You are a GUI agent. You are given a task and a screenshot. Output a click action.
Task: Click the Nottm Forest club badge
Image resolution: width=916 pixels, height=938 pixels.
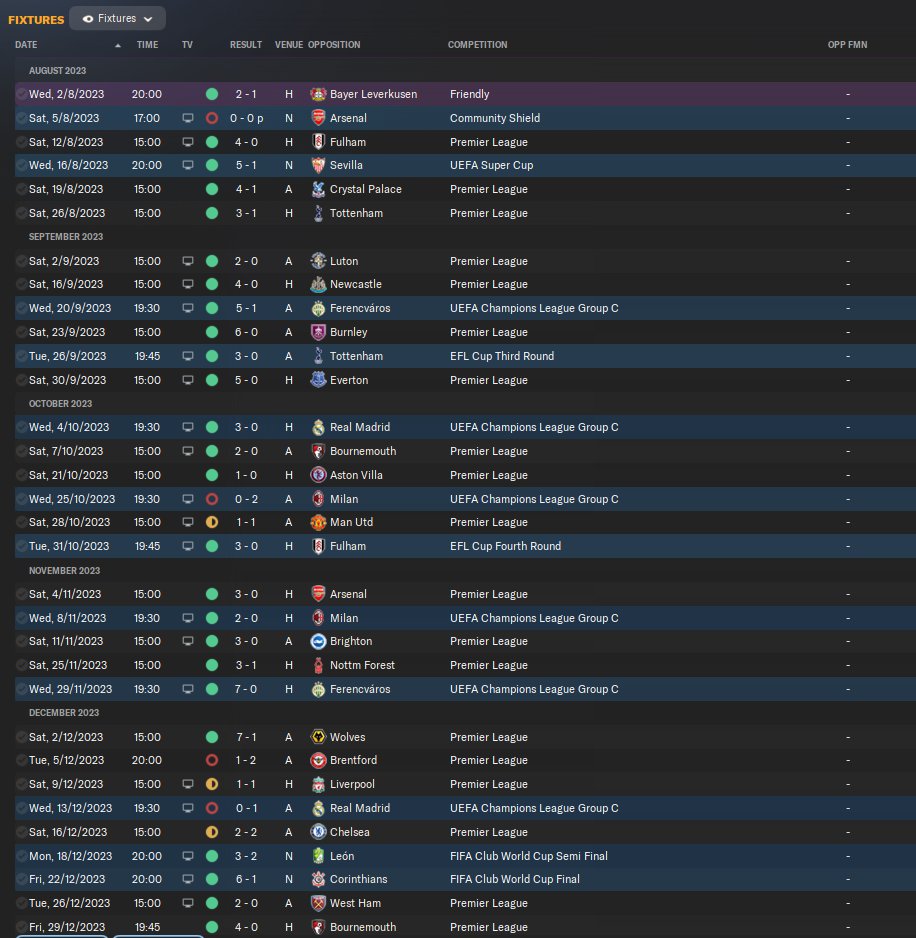(x=318, y=665)
